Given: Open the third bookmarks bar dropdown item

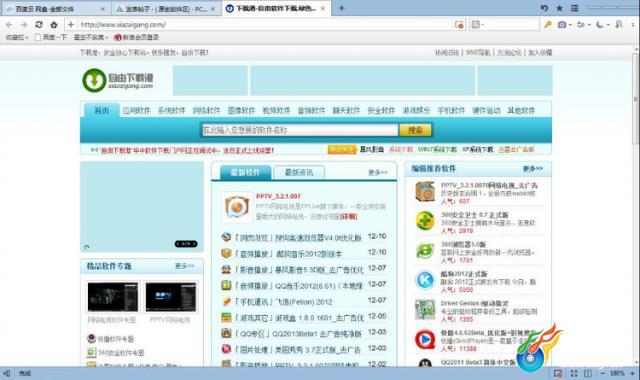Looking at the screenshot, I should pyautogui.click(x=91, y=37).
